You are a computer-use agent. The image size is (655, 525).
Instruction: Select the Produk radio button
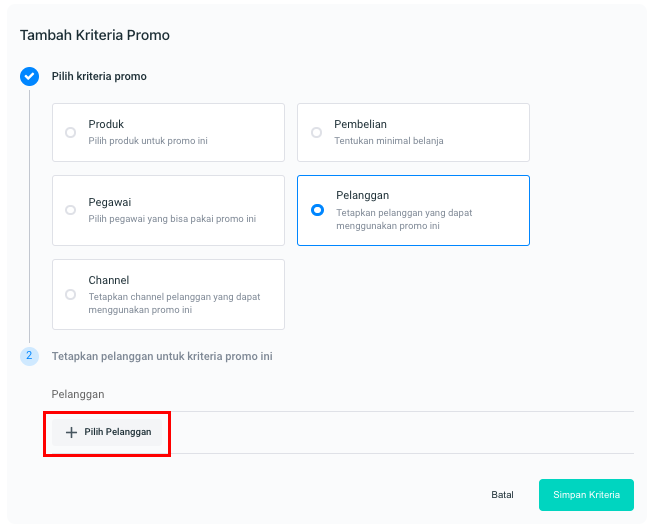70,132
